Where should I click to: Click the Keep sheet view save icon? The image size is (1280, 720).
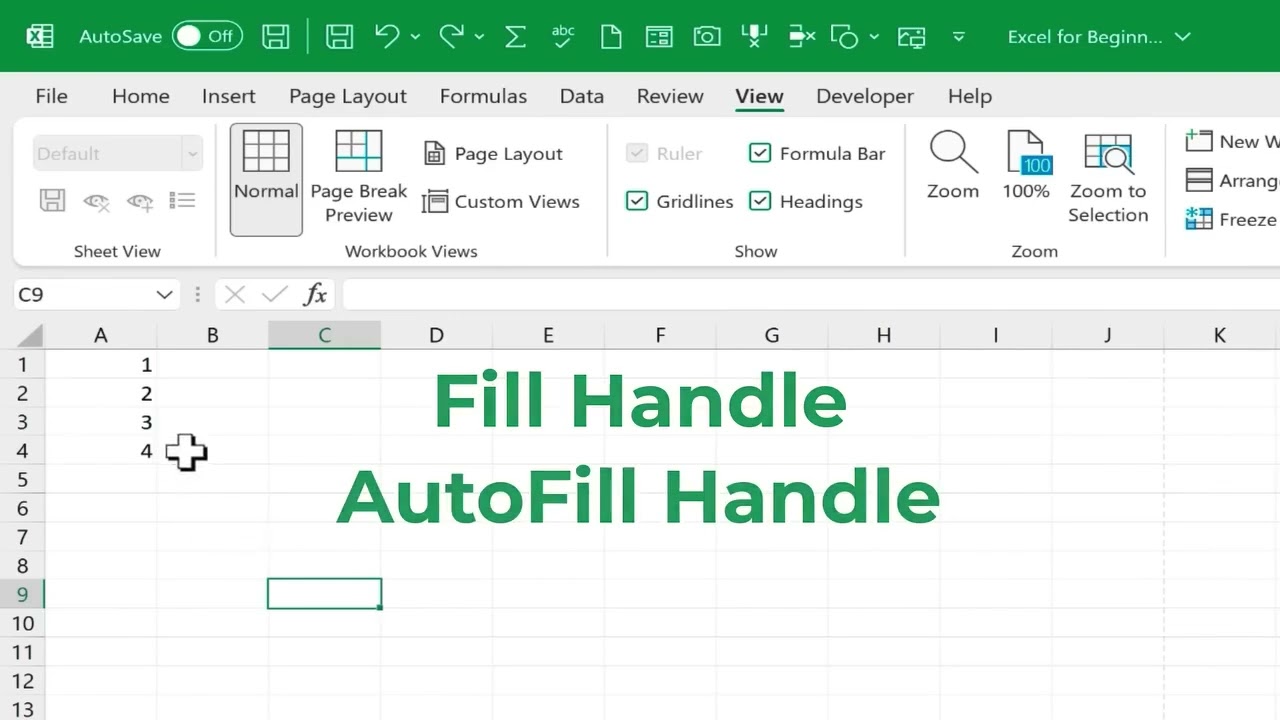[x=52, y=201]
